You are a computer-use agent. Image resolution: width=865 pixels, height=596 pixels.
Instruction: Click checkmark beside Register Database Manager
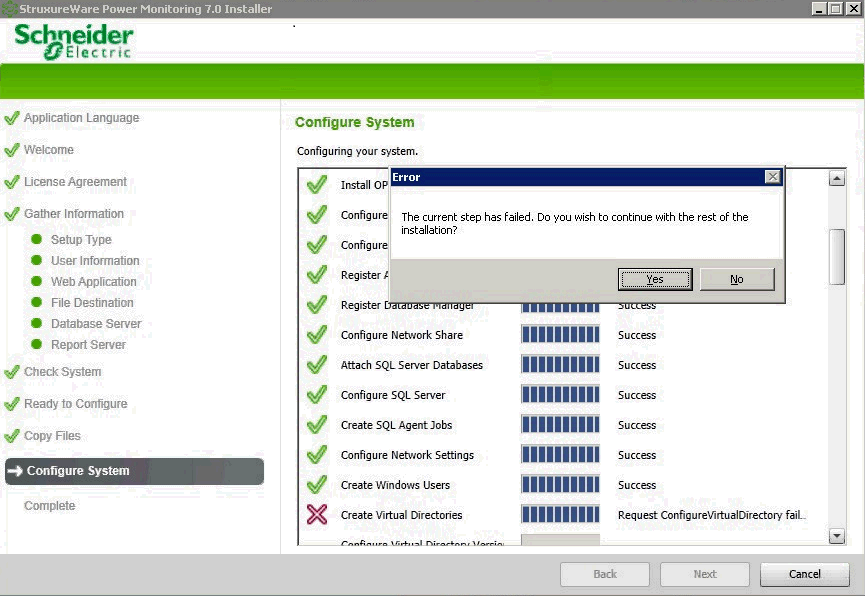[317, 305]
